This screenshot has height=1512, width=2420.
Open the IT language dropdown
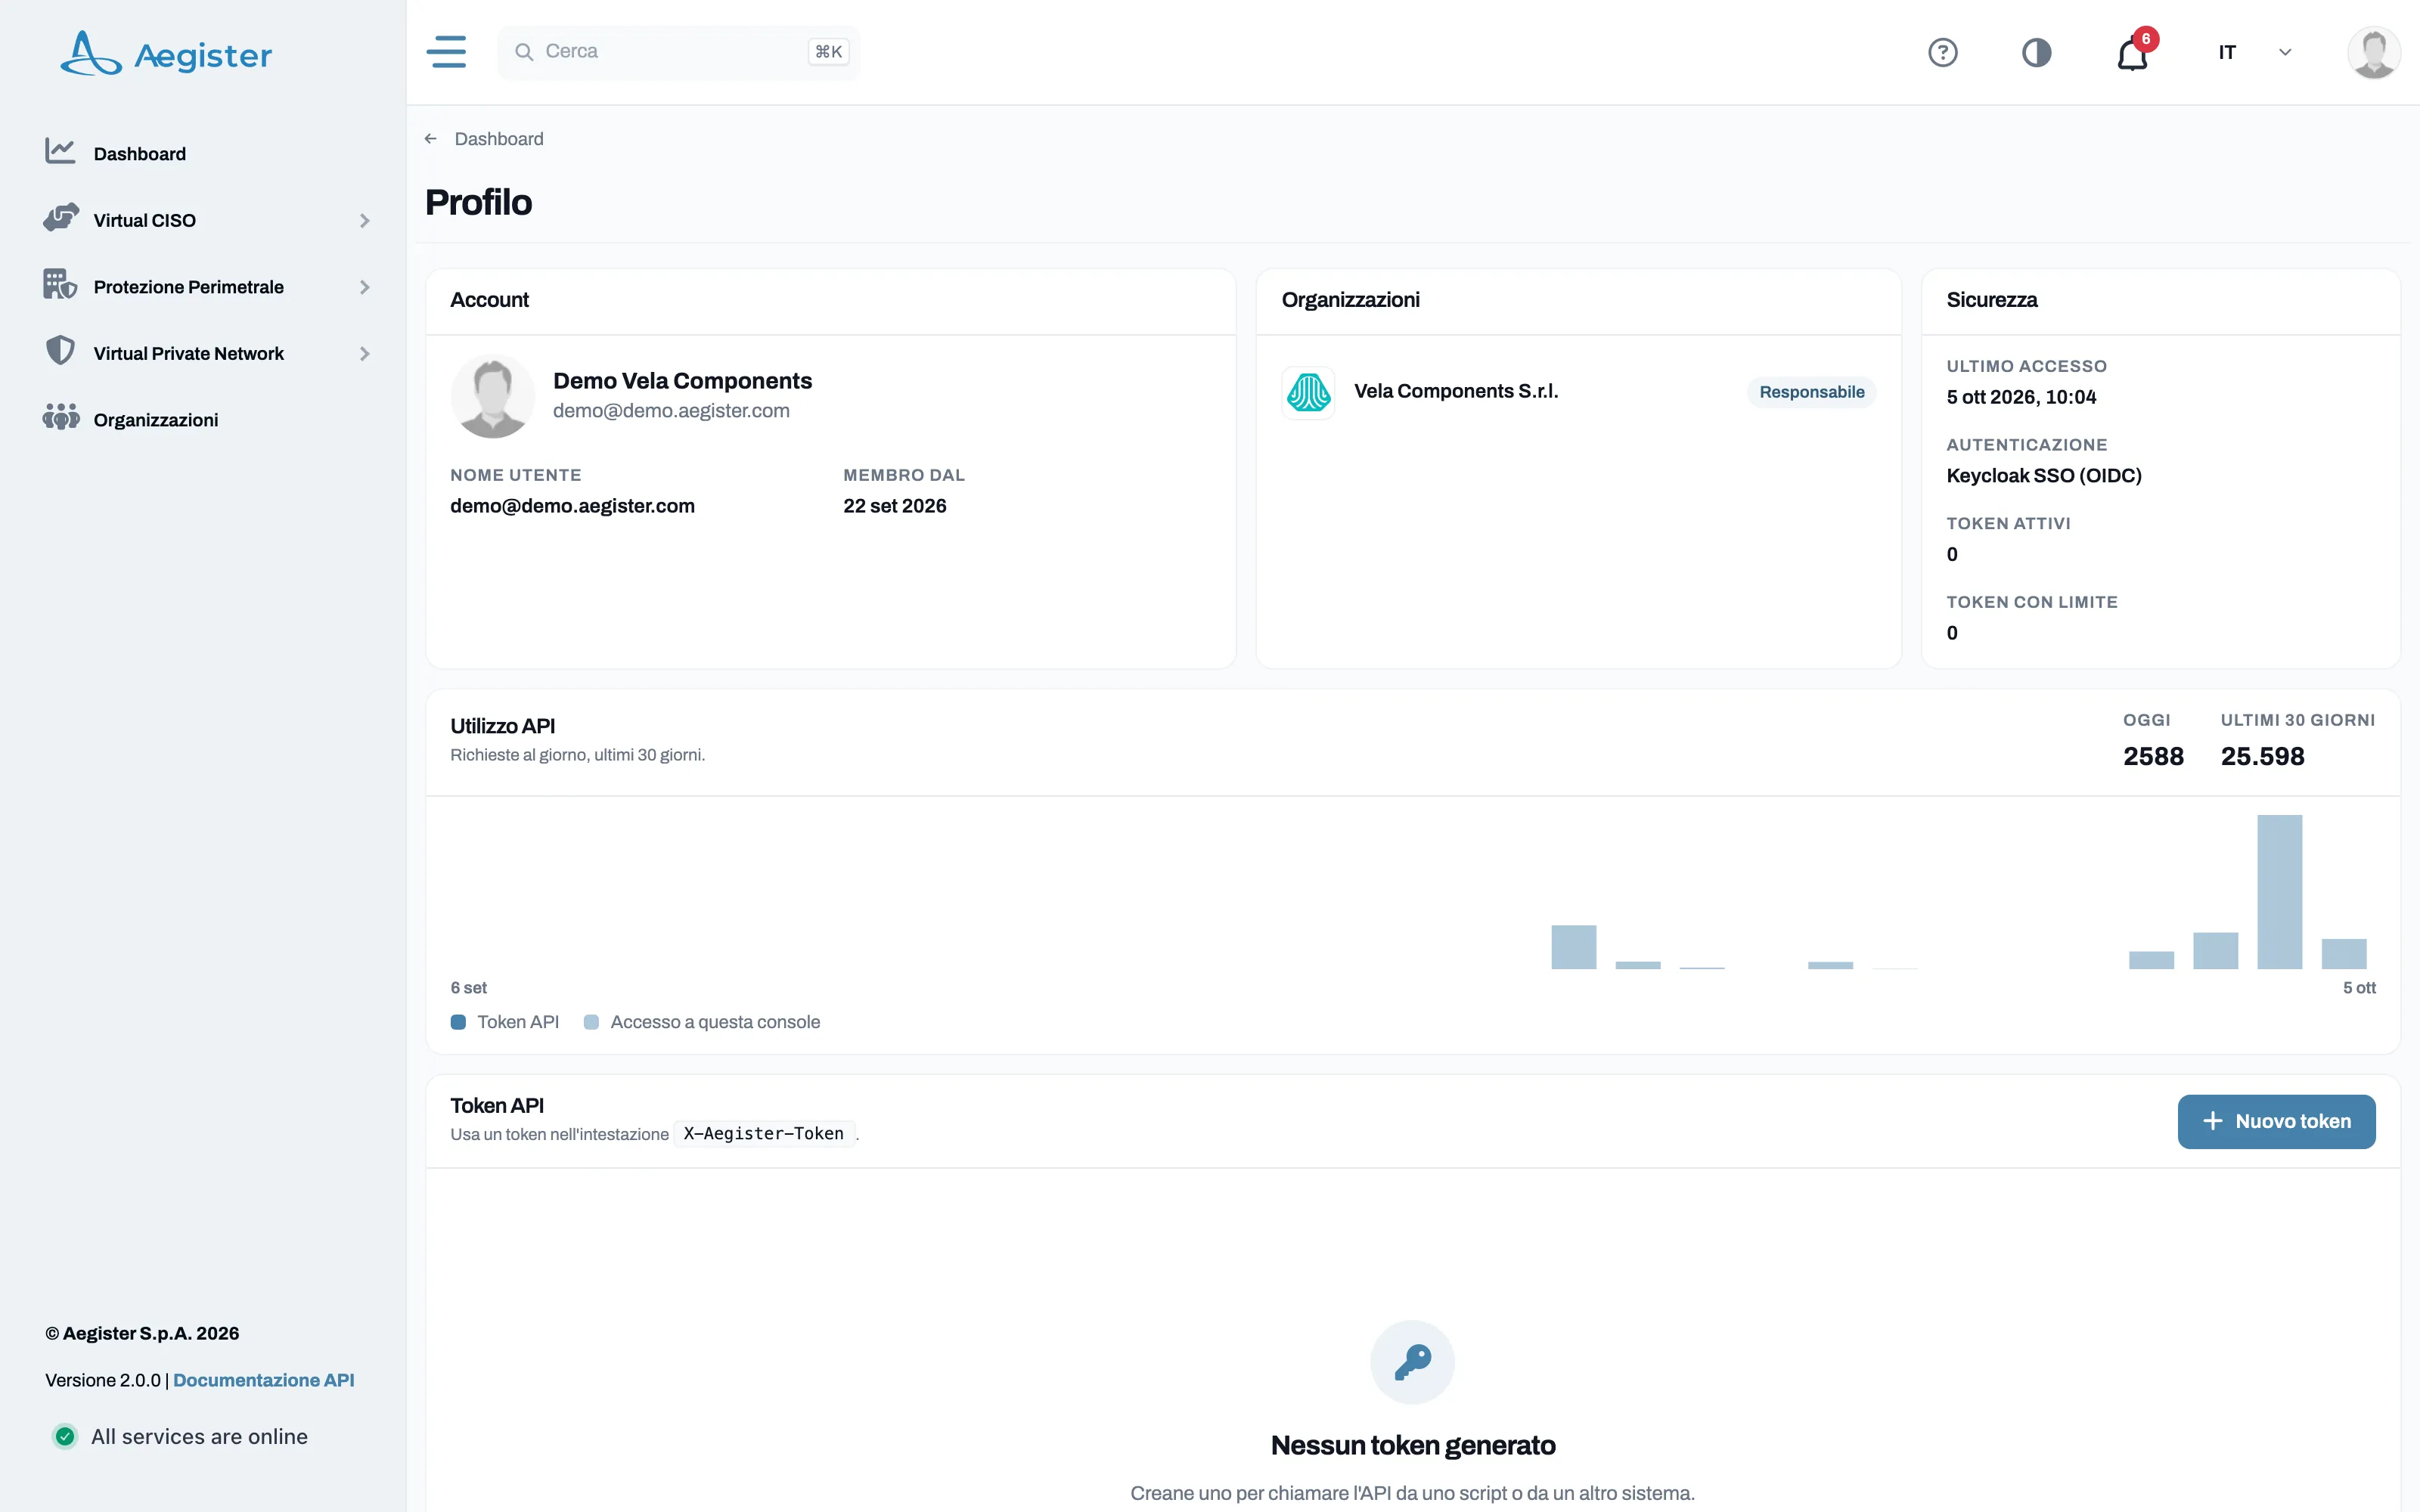pyautogui.click(x=2254, y=52)
